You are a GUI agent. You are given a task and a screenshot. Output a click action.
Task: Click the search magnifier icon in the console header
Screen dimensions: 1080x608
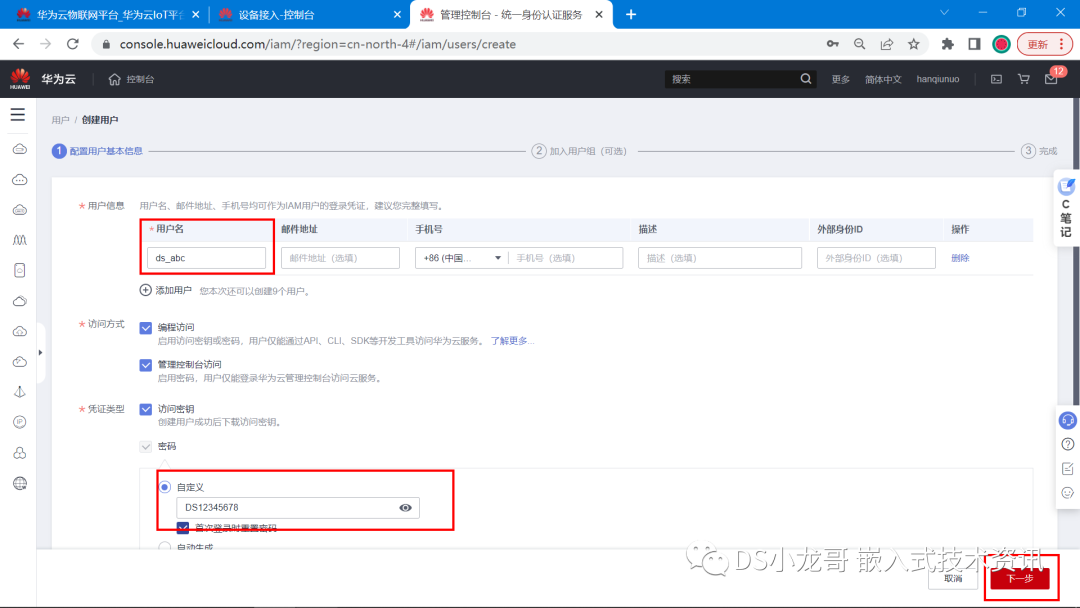coord(806,78)
